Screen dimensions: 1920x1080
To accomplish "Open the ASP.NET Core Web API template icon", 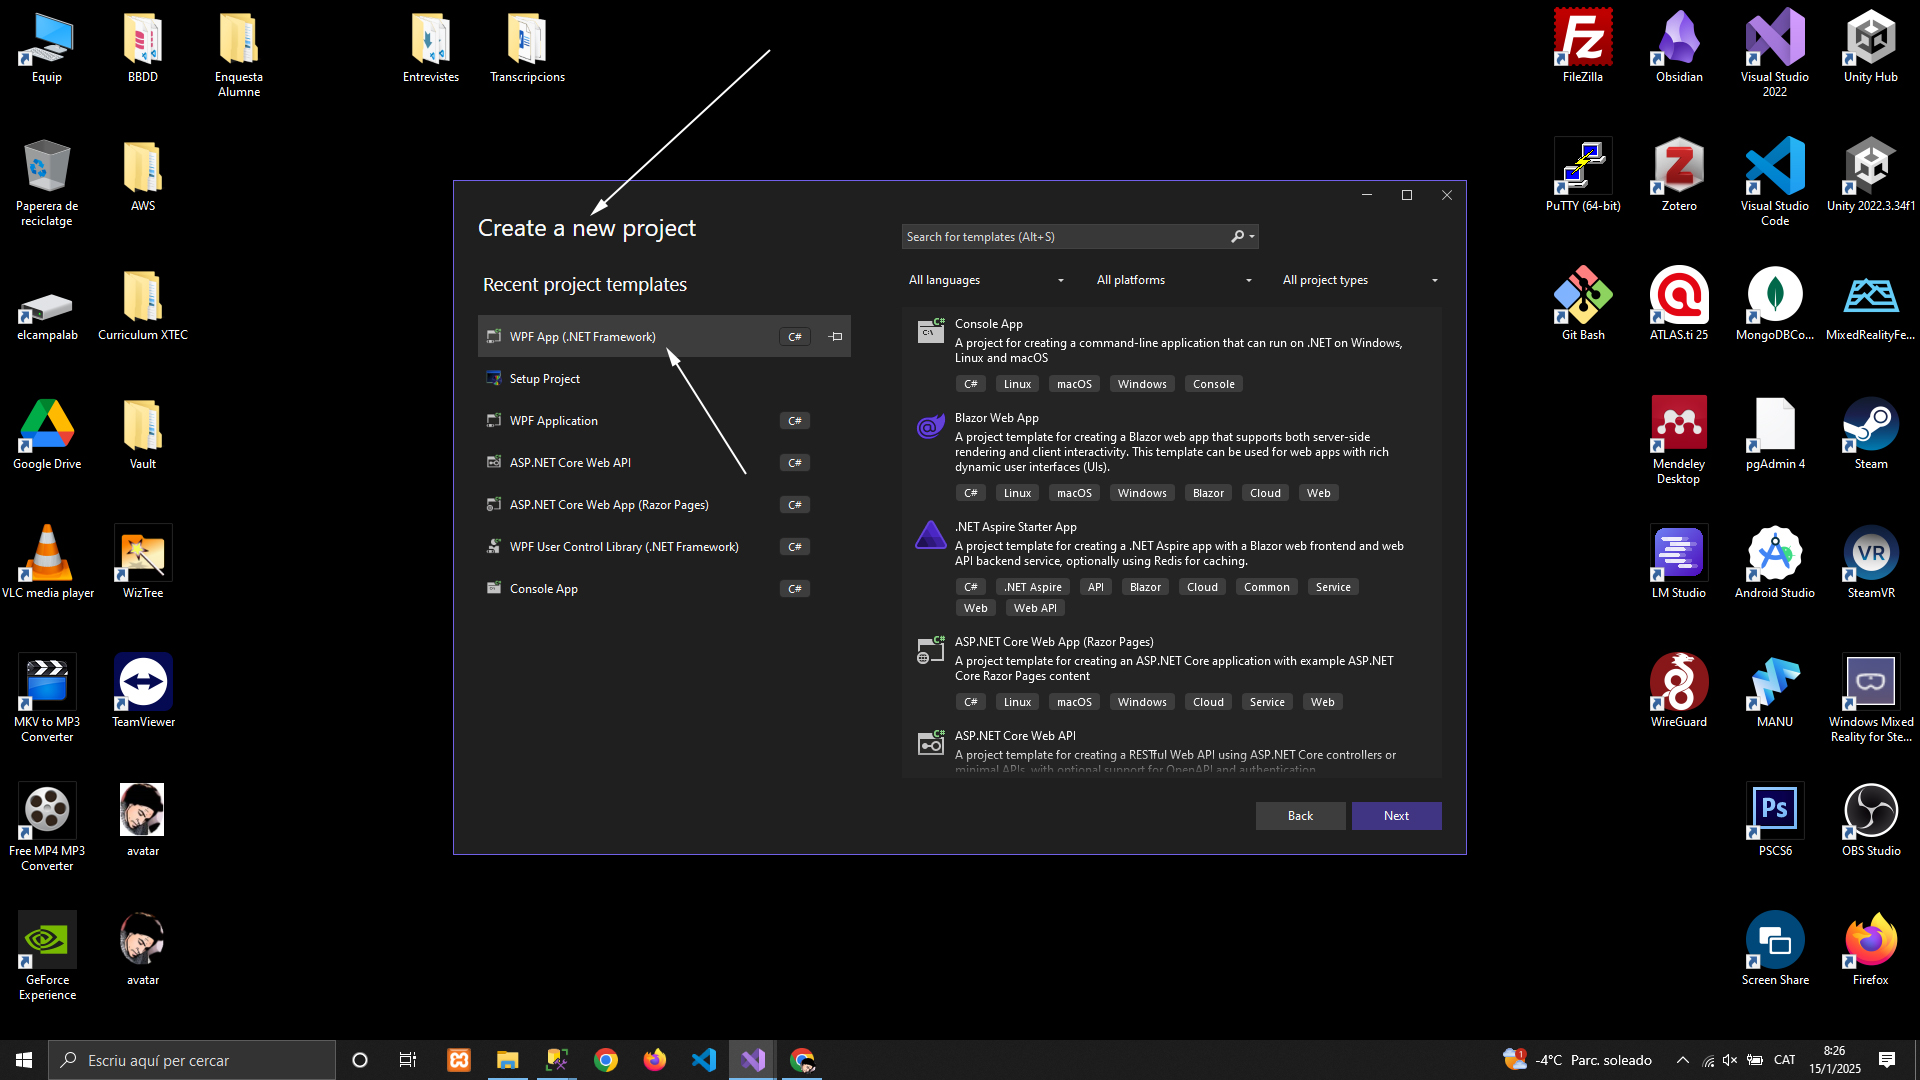I will coord(930,743).
